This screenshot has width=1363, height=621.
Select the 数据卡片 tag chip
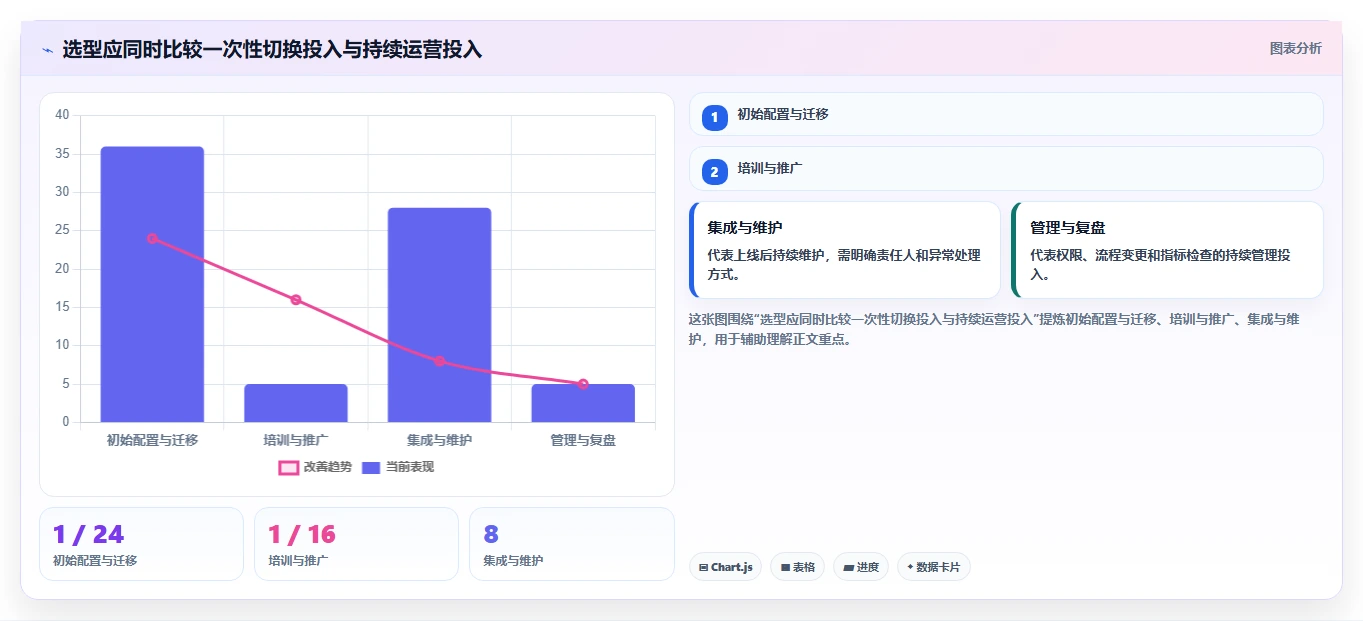click(x=933, y=567)
